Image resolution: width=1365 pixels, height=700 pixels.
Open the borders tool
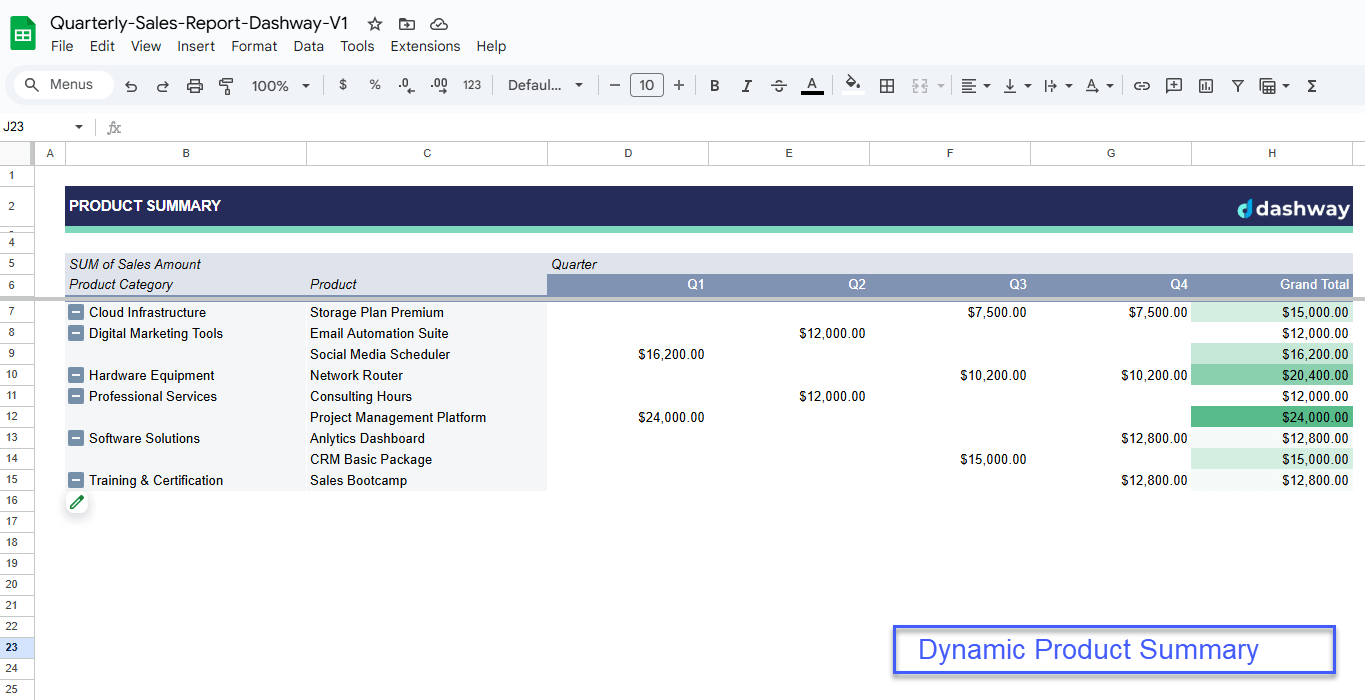[887, 86]
